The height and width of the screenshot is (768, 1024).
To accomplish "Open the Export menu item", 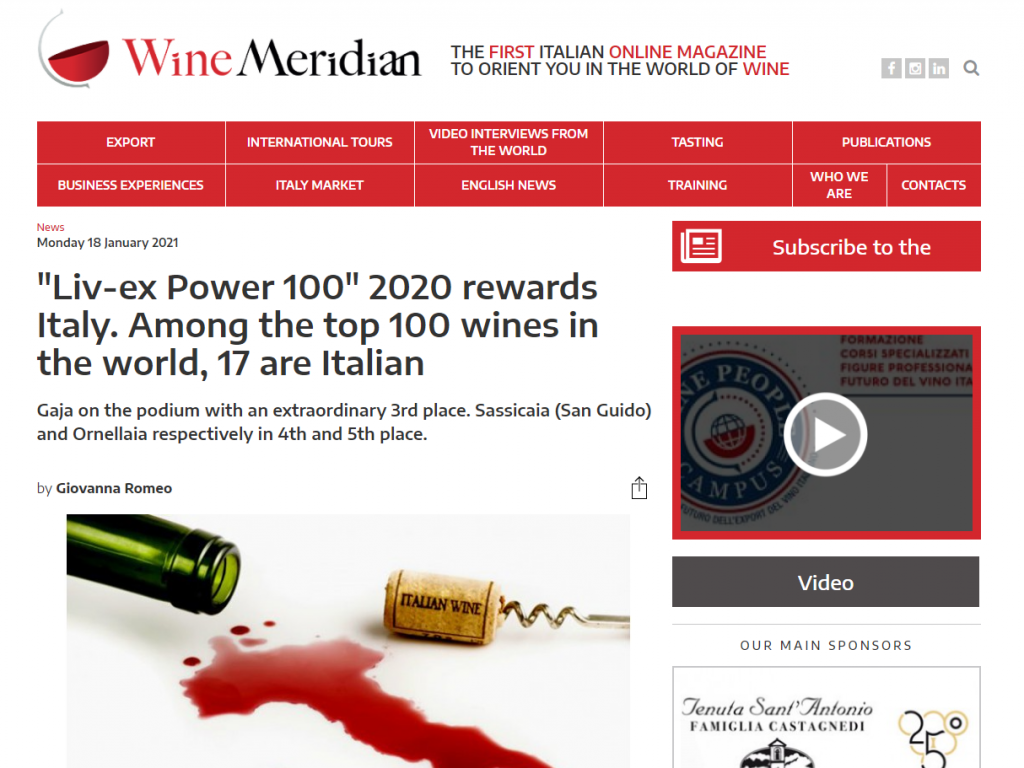I will (x=131, y=142).
